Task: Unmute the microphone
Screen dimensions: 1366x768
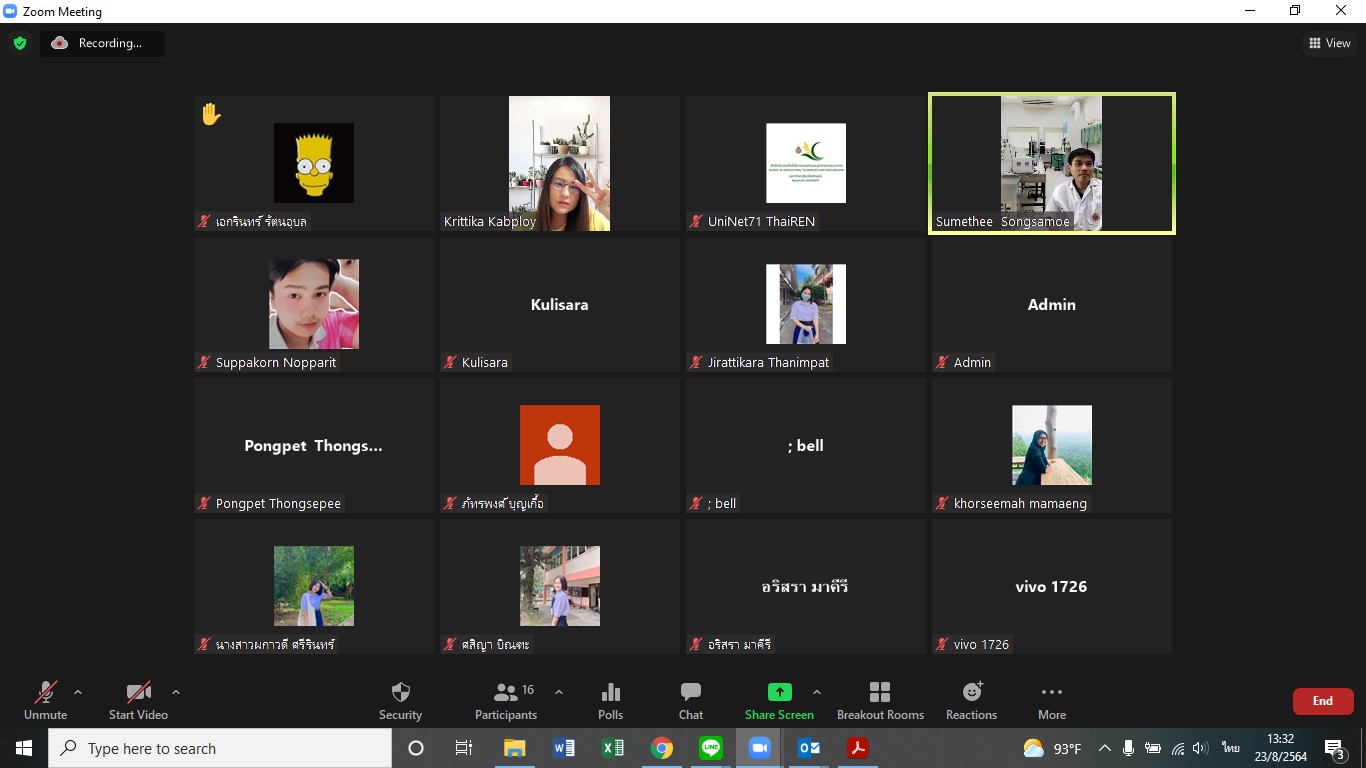Action: [45, 700]
